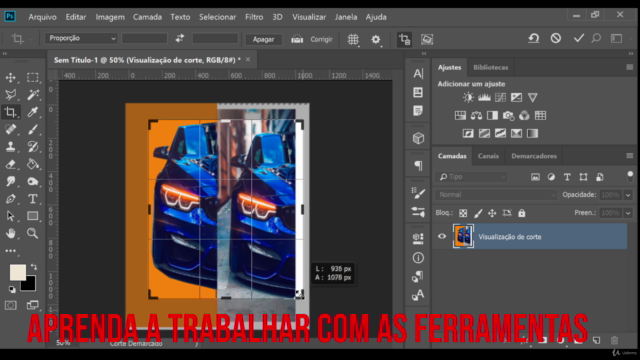This screenshot has height=360, width=640.
Task: Select the History Brush tool
Action: pyautogui.click(x=33, y=147)
